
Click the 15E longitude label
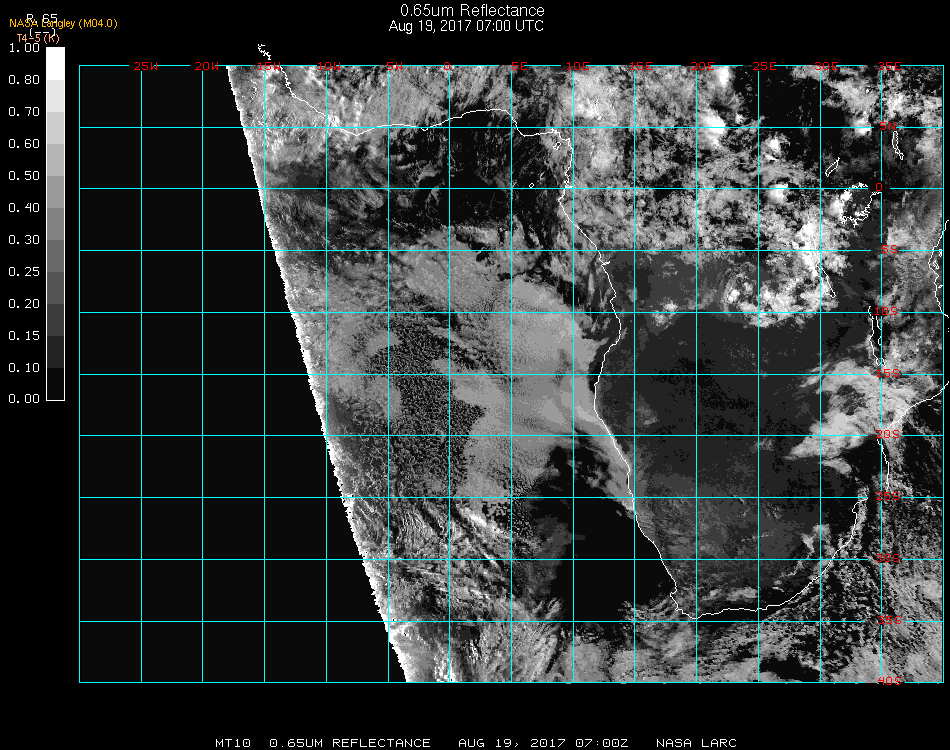pos(640,66)
